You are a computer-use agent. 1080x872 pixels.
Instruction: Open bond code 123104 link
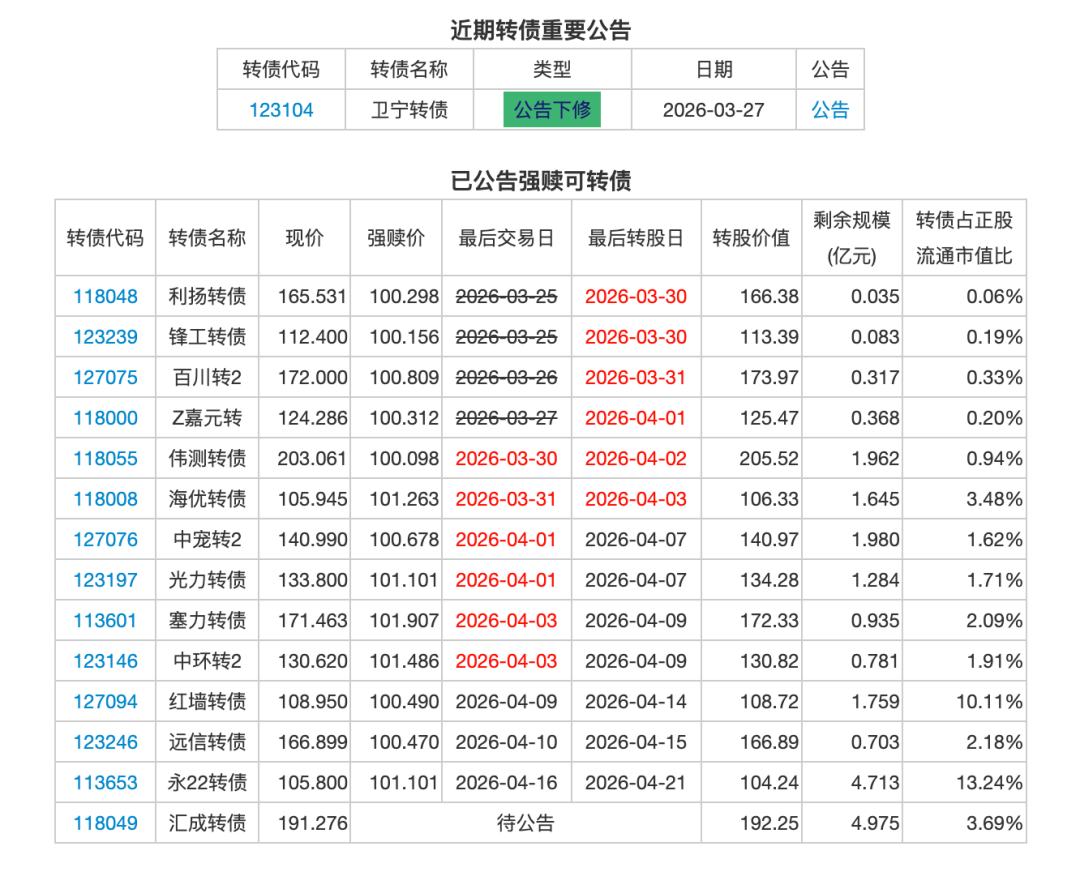(x=281, y=110)
